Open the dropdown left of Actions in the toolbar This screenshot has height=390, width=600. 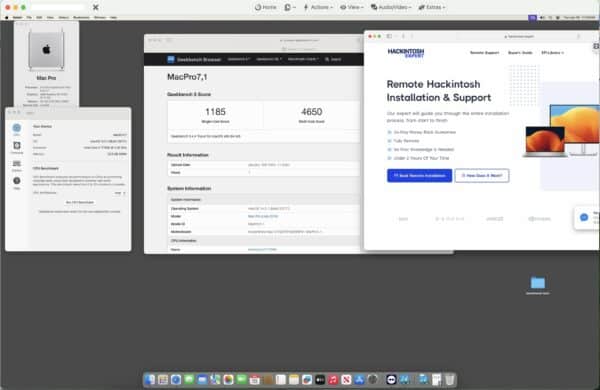tap(290, 7)
